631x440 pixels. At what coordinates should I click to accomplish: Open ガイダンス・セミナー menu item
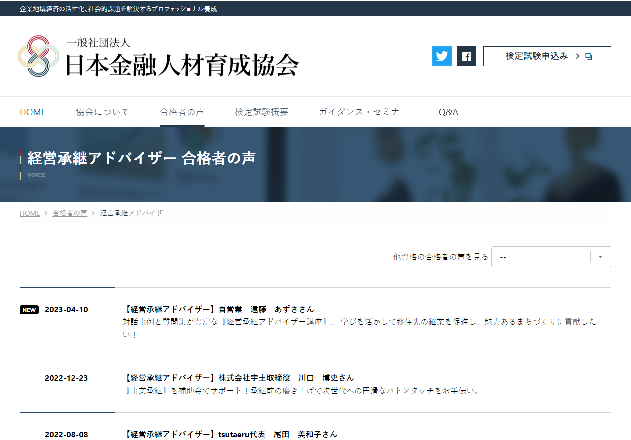pyautogui.click(x=358, y=112)
